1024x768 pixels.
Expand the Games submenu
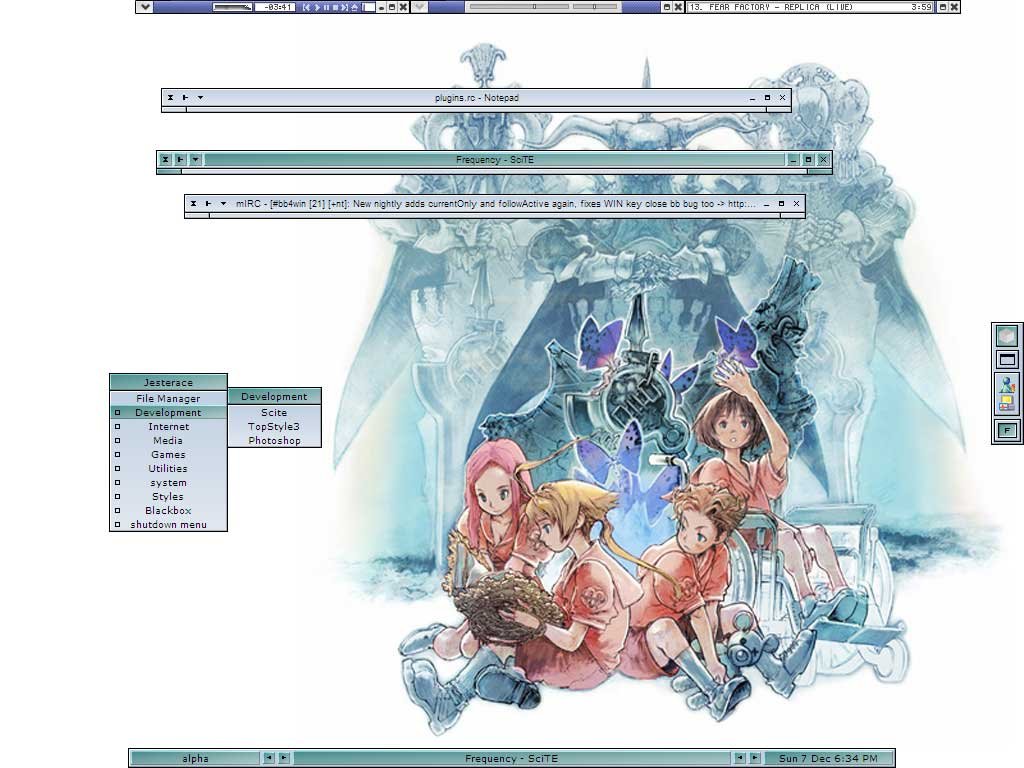[x=168, y=455]
